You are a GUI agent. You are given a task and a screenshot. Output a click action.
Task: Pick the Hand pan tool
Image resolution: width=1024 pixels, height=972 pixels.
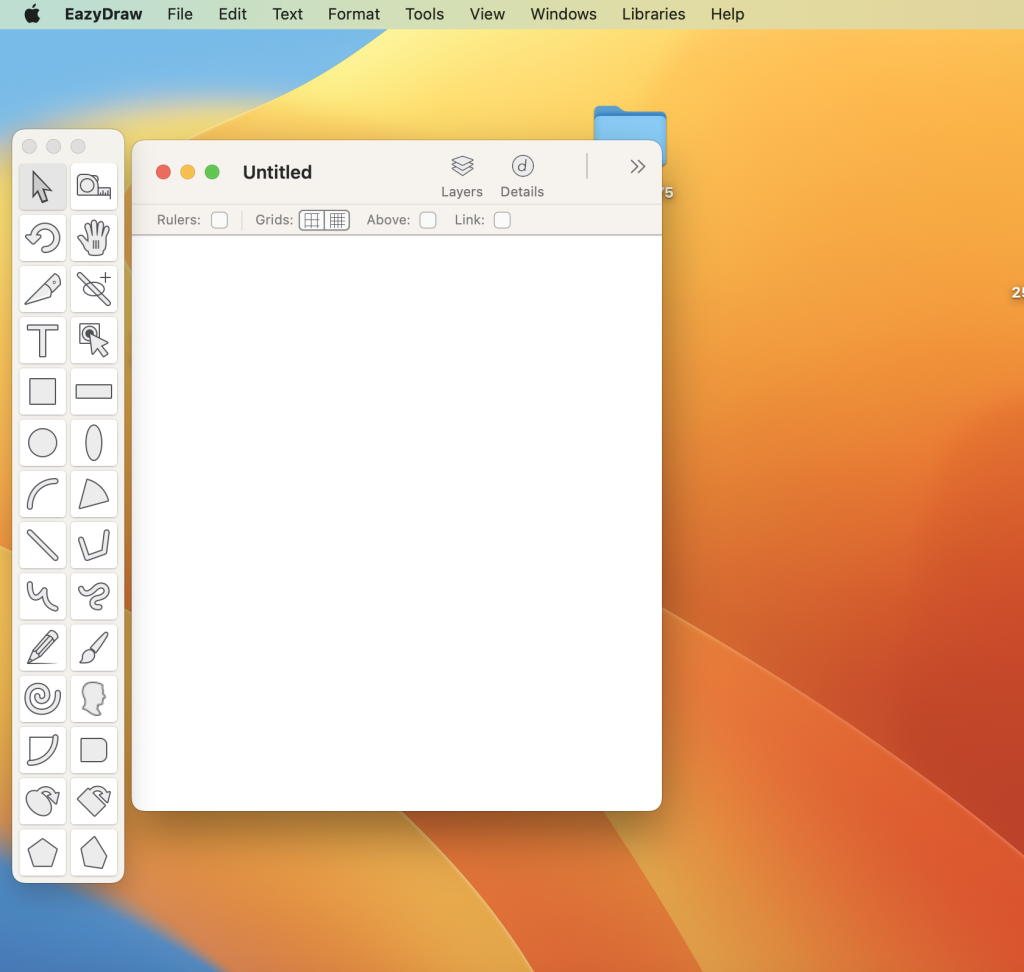tap(94, 238)
